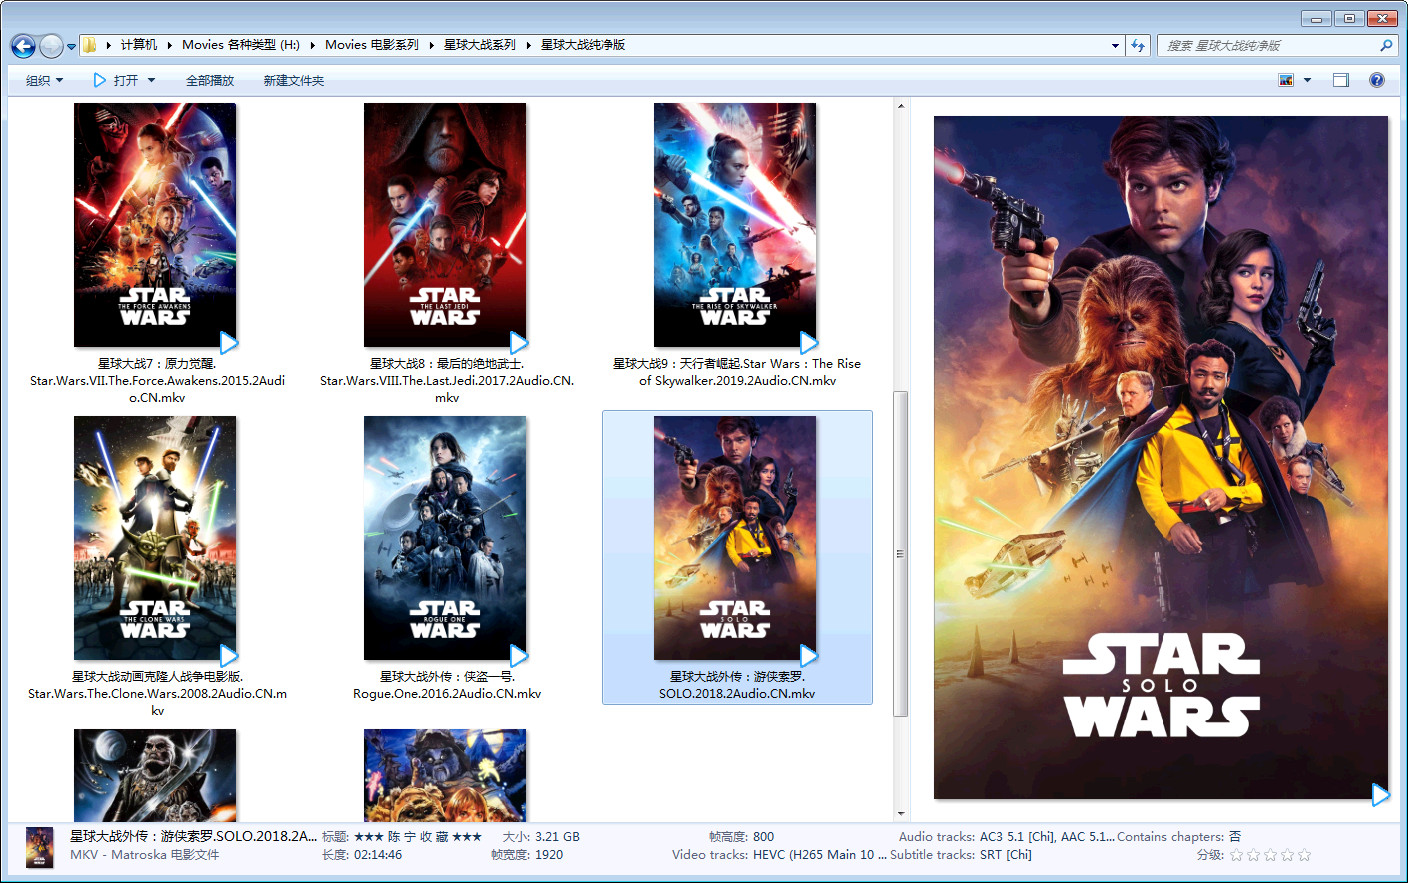Image resolution: width=1408 pixels, height=883 pixels.
Task: Open the view options dropdown arrow
Action: pyautogui.click(x=1307, y=80)
